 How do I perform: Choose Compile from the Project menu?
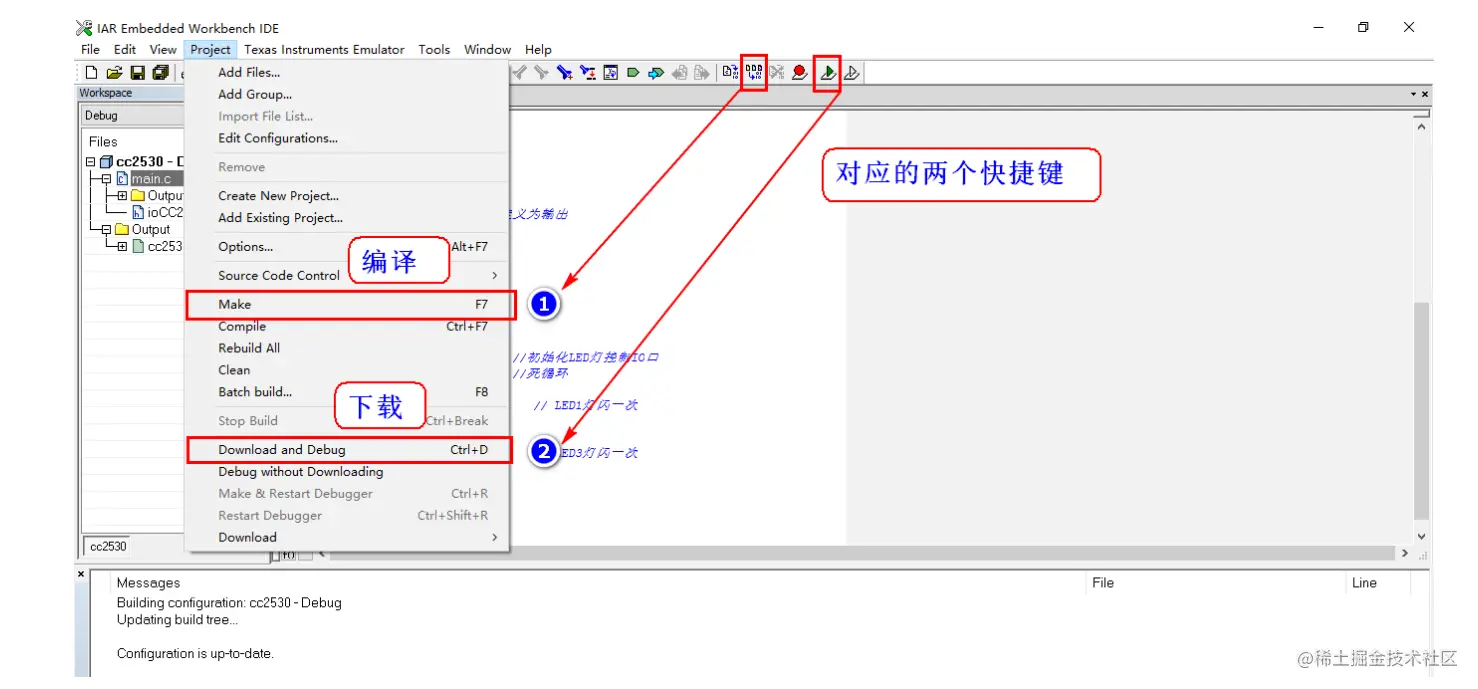[x=347, y=326]
